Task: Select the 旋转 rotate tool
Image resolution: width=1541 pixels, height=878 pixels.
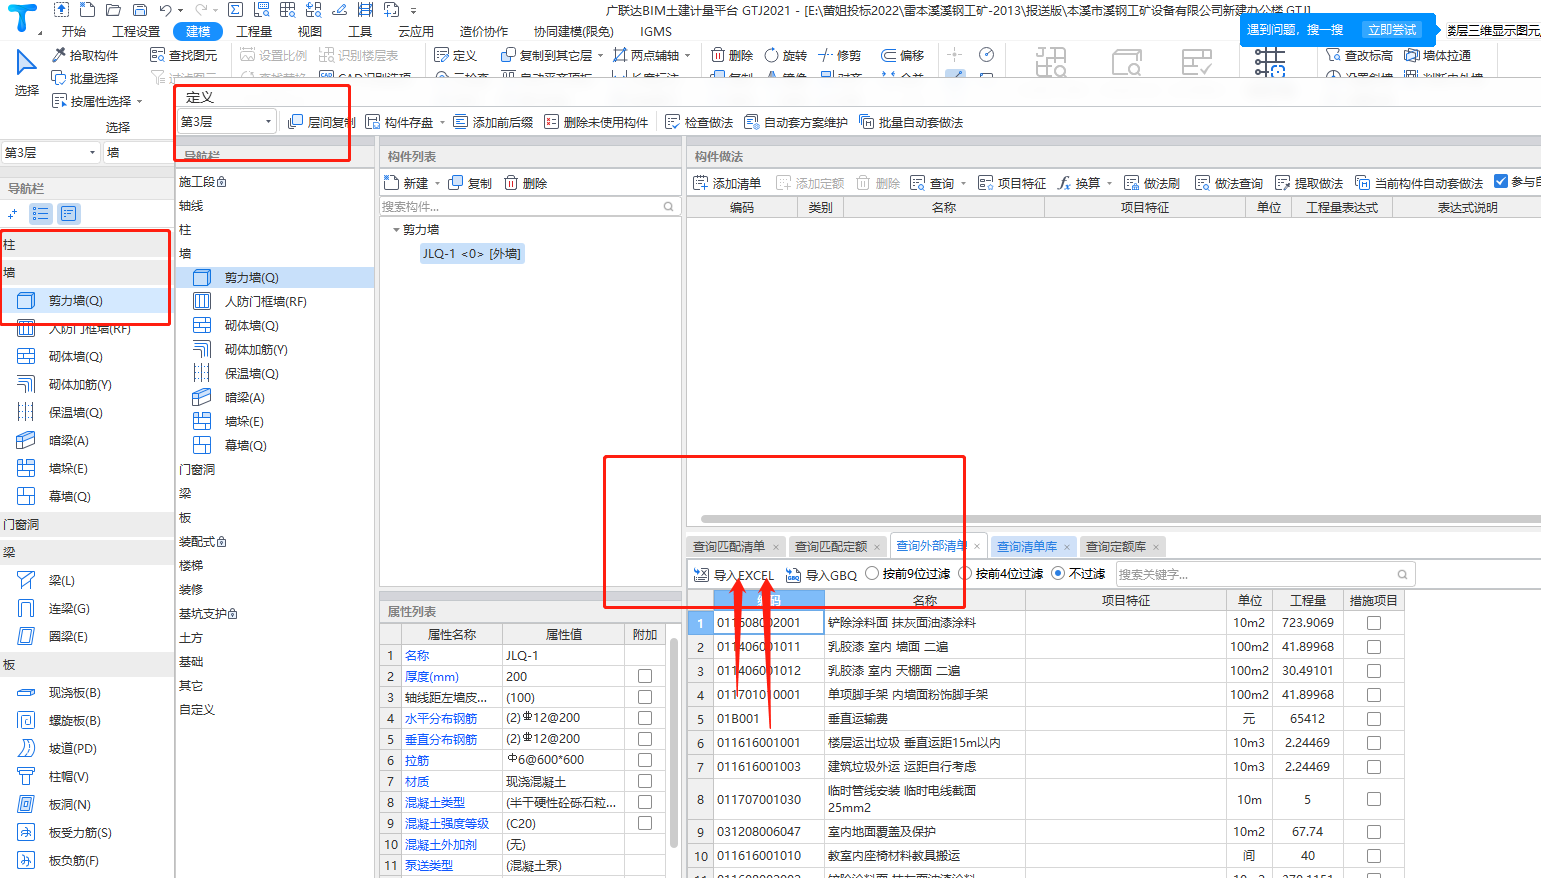Action: tap(785, 55)
